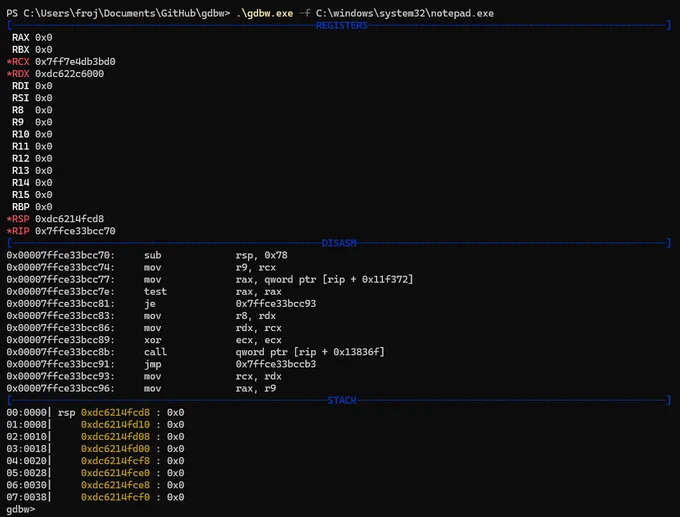Click operand qword ptr [rip + 0x13836f]
Screen dimensions: 680x517
pyautogui.click(x=310, y=352)
